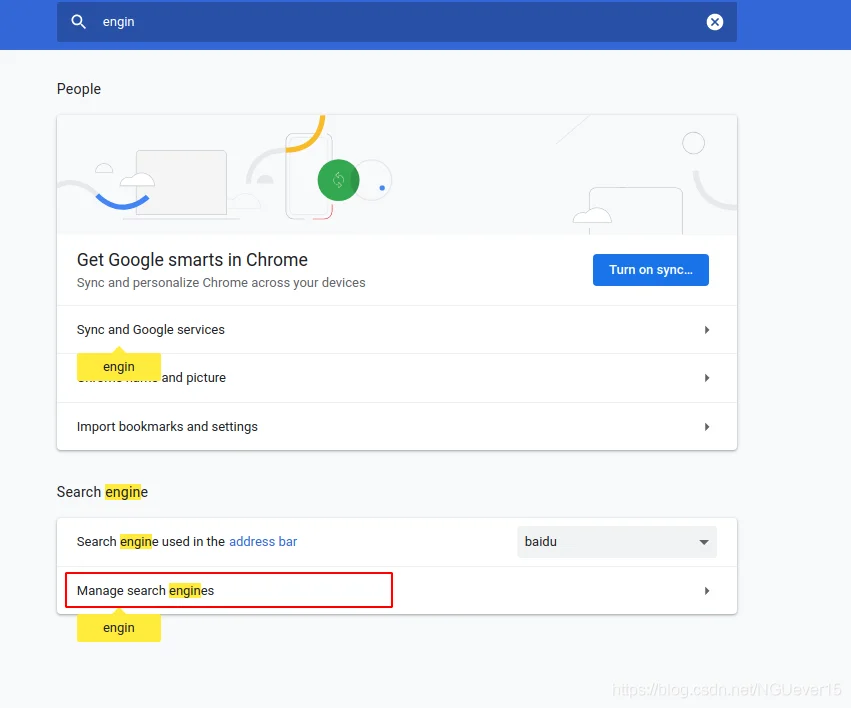Click the yellow 'engin' bubble below Manage search engines

[x=119, y=628]
